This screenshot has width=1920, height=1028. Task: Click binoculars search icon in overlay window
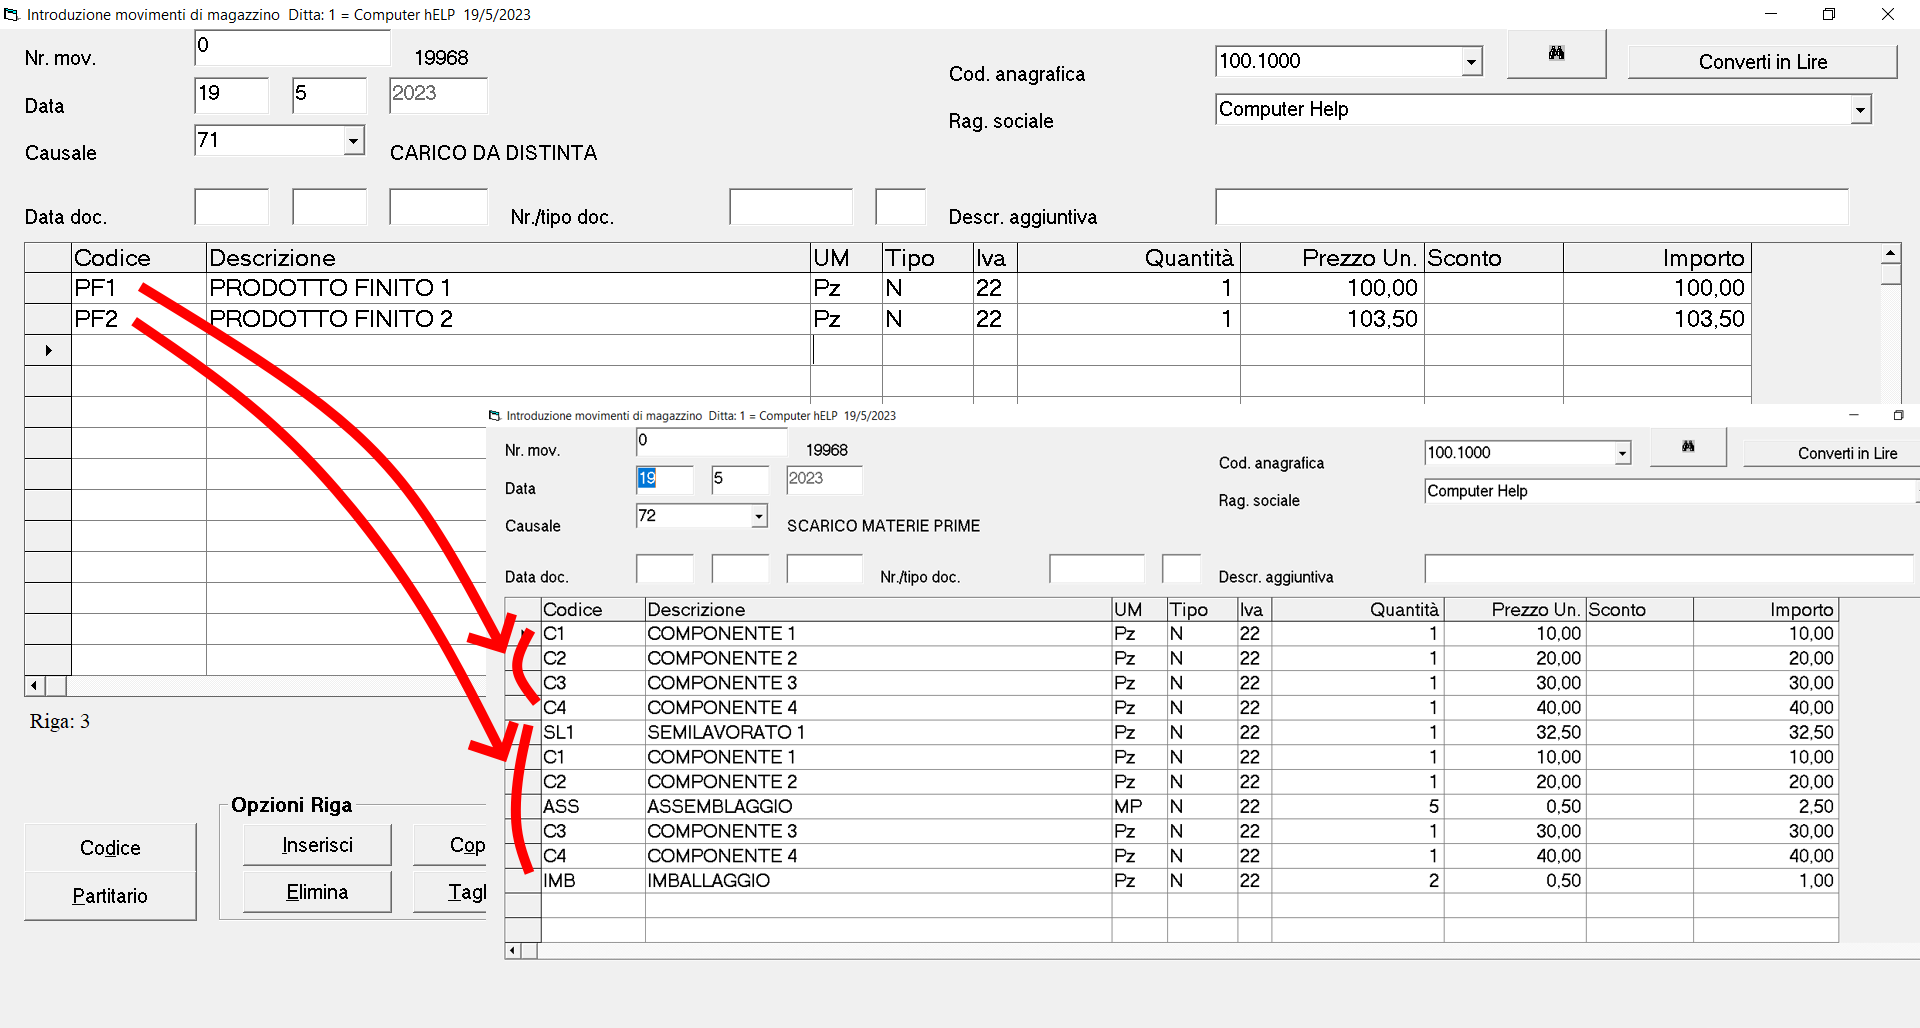(x=1688, y=447)
